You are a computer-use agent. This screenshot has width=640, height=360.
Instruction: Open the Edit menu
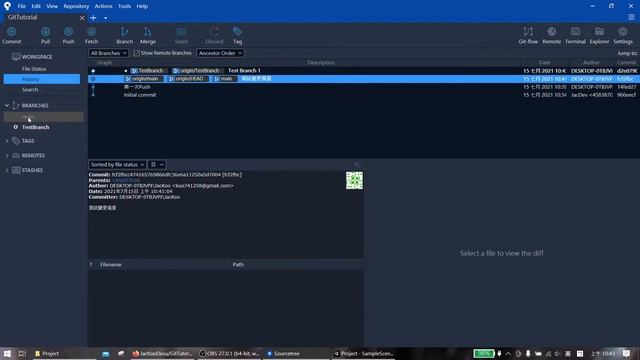pos(36,6)
